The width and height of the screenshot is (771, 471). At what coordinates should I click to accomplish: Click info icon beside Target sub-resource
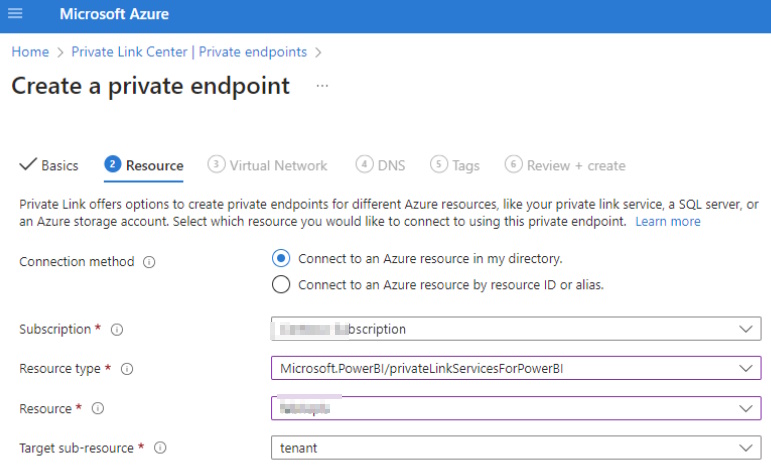pyautogui.click(x=160, y=448)
